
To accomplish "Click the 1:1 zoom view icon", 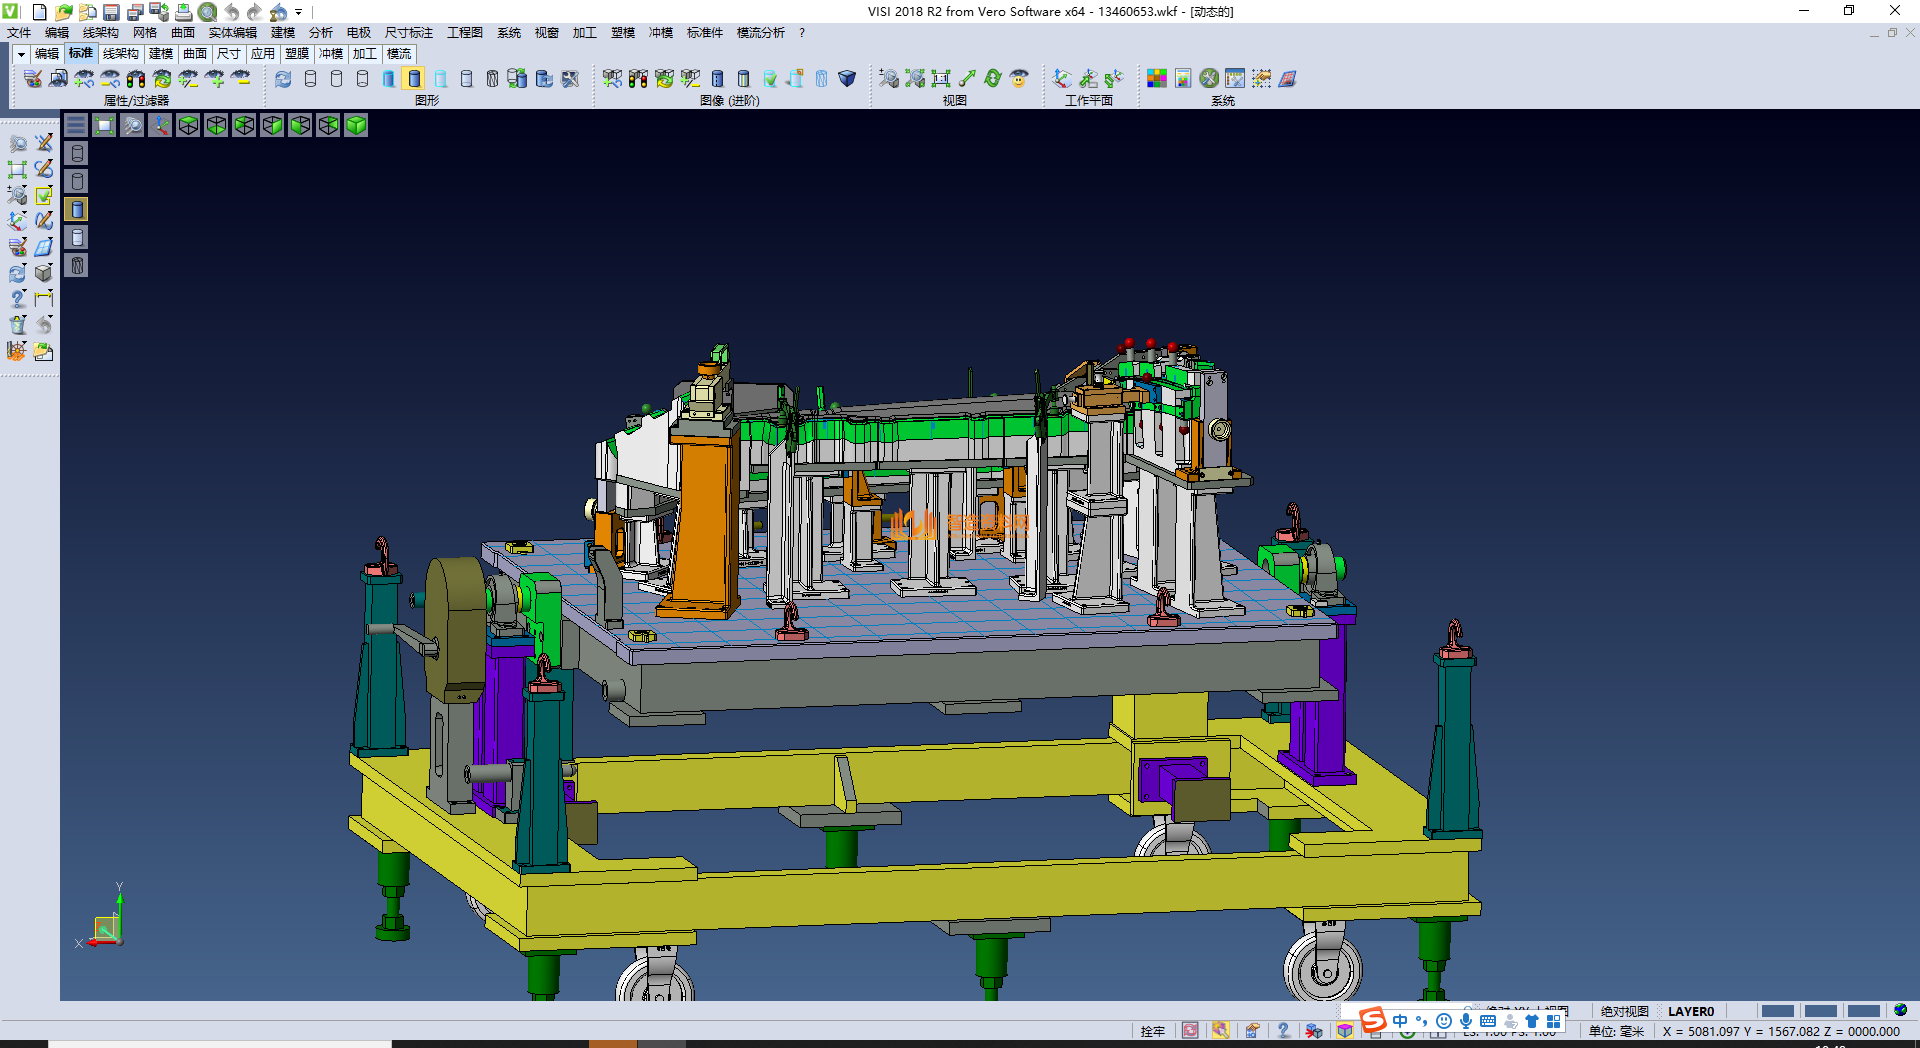I will 941,78.
